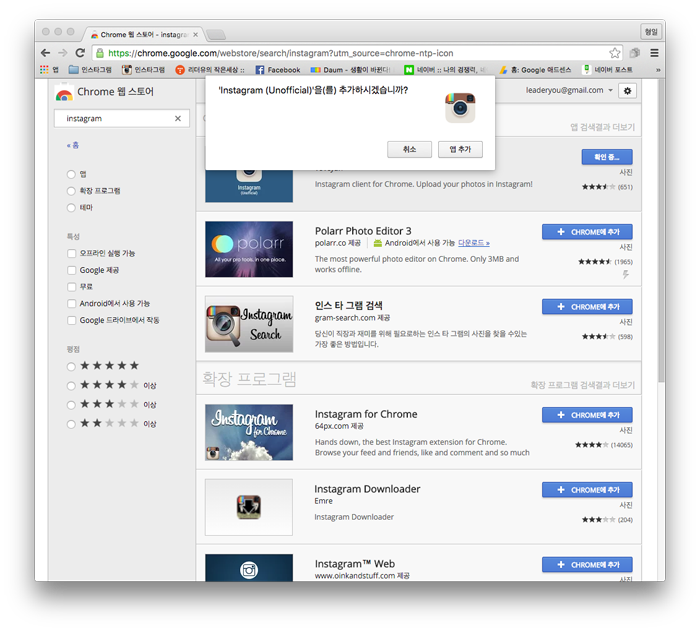Enable the Google 제공 checkbox
The image size is (700, 631).
point(71,270)
